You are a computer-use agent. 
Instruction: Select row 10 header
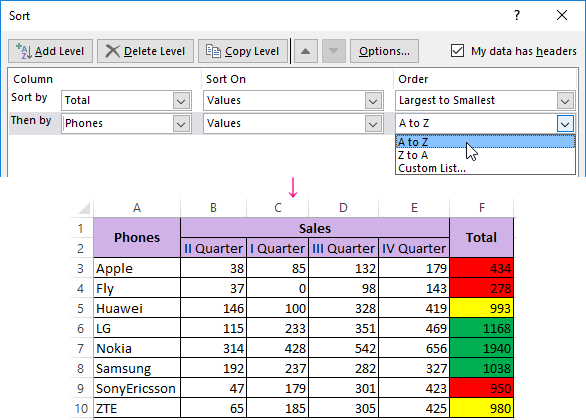[x=81, y=408]
